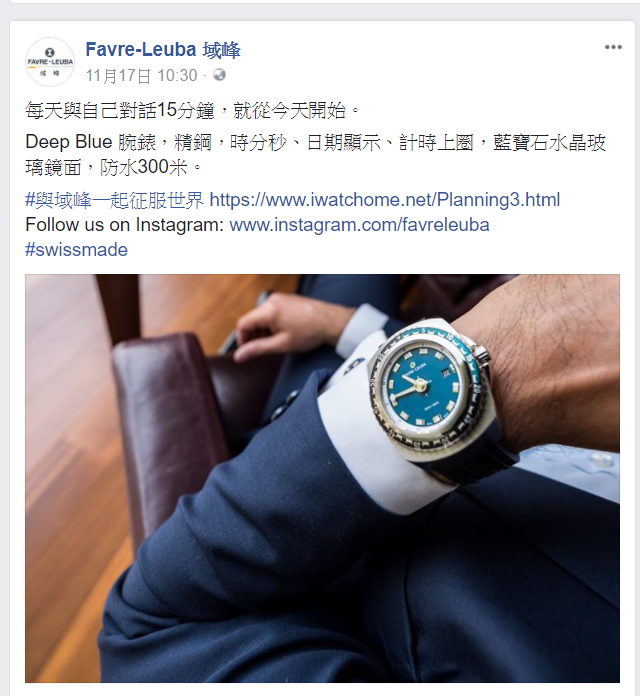Click the public globe privacy icon
Image resolution: width=640 pixels, height=696 pixels.
coord(219,75)
